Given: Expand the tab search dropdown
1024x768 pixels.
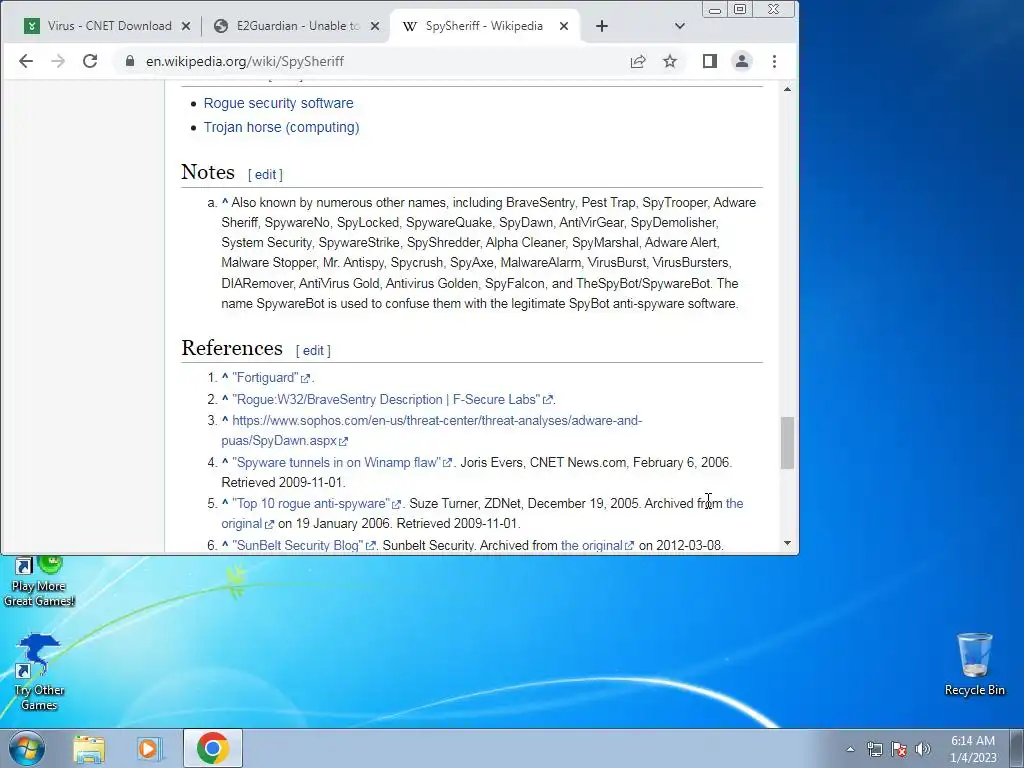Looking at the screenshot, I should tap(680, 26).
